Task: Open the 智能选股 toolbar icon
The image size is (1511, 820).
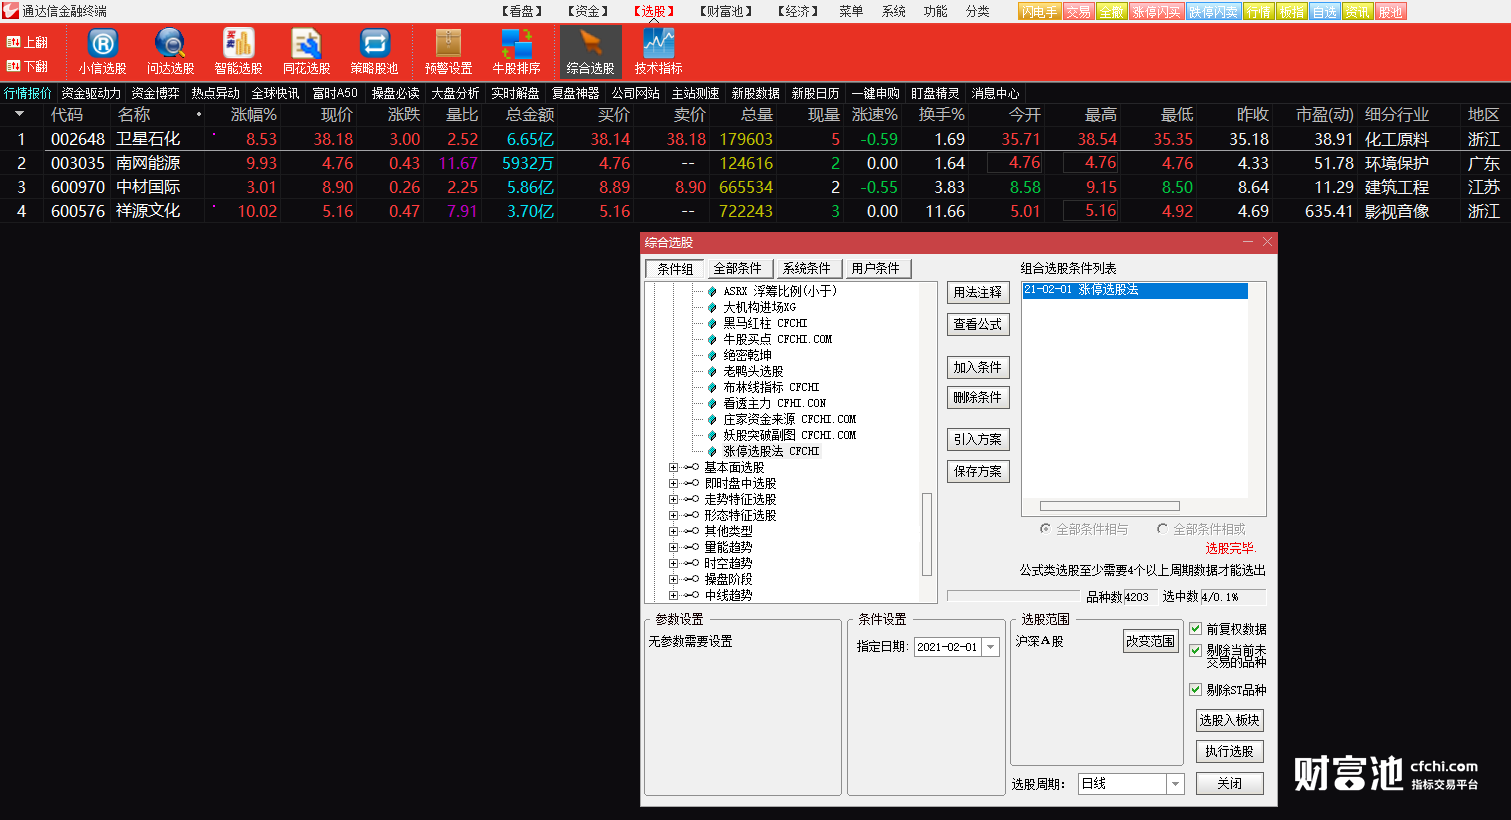Action: pos(238,51)
